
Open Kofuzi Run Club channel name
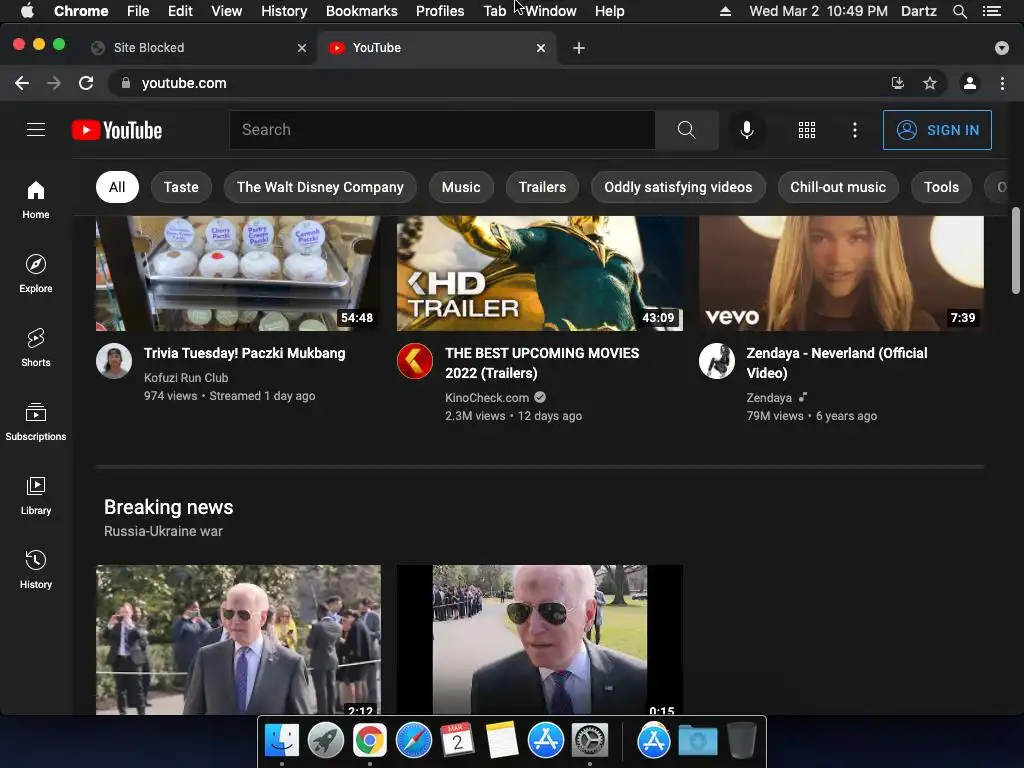186,377
